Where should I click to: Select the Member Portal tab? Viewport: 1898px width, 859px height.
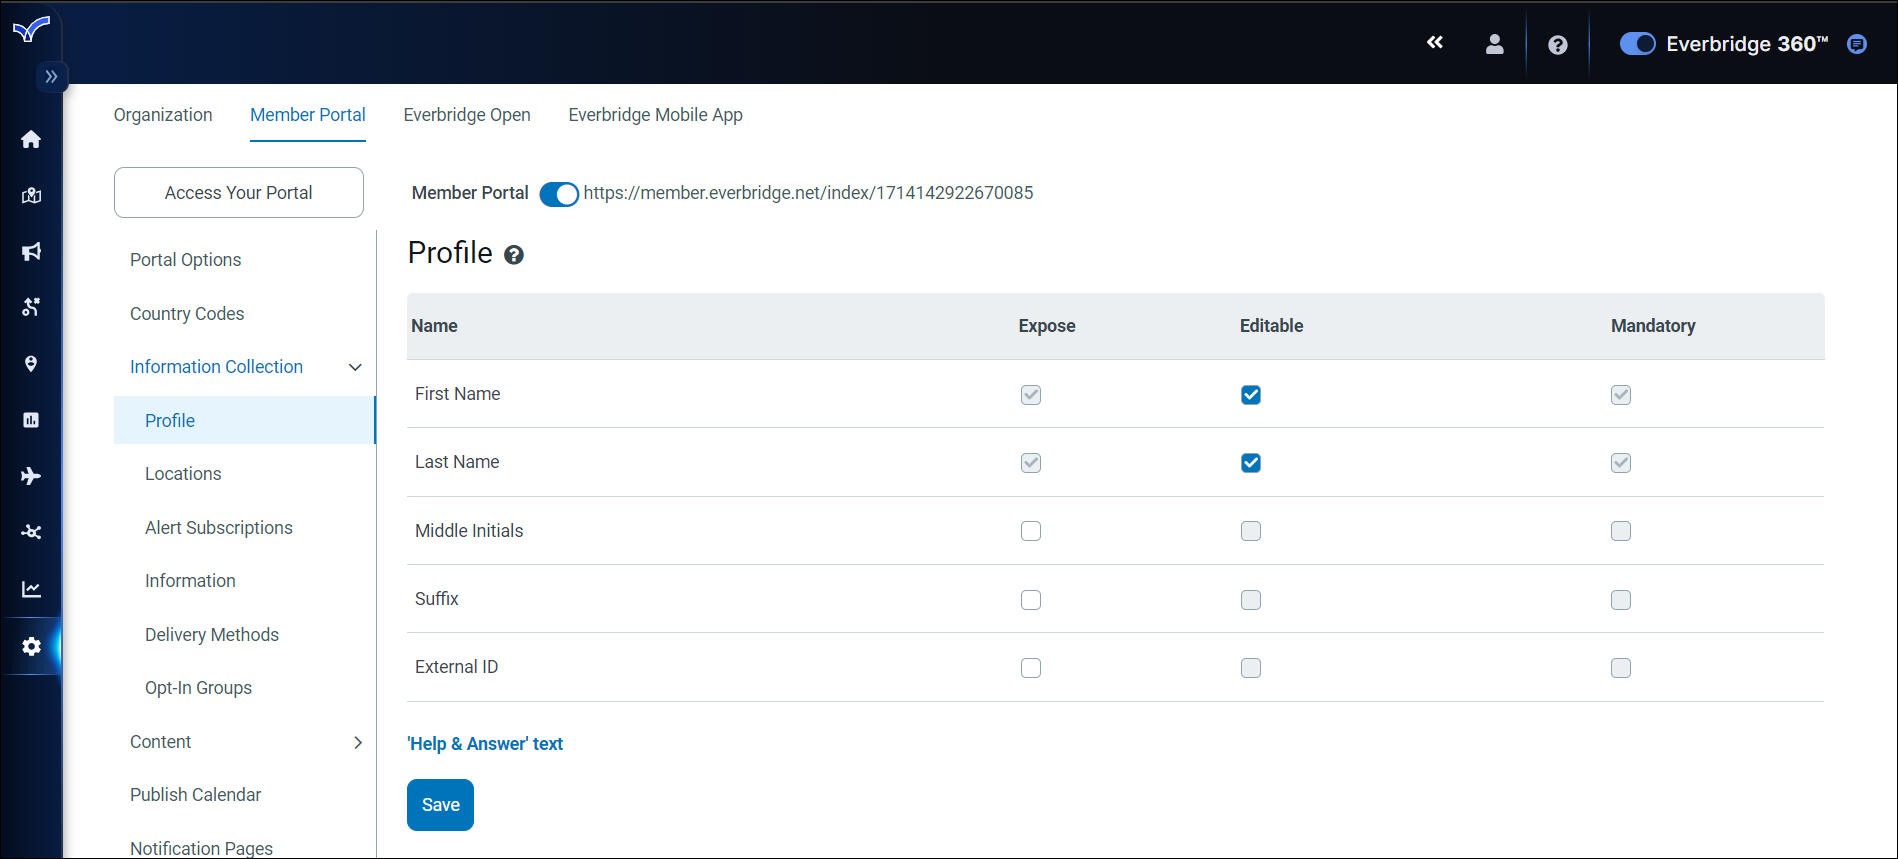[308, 115]
